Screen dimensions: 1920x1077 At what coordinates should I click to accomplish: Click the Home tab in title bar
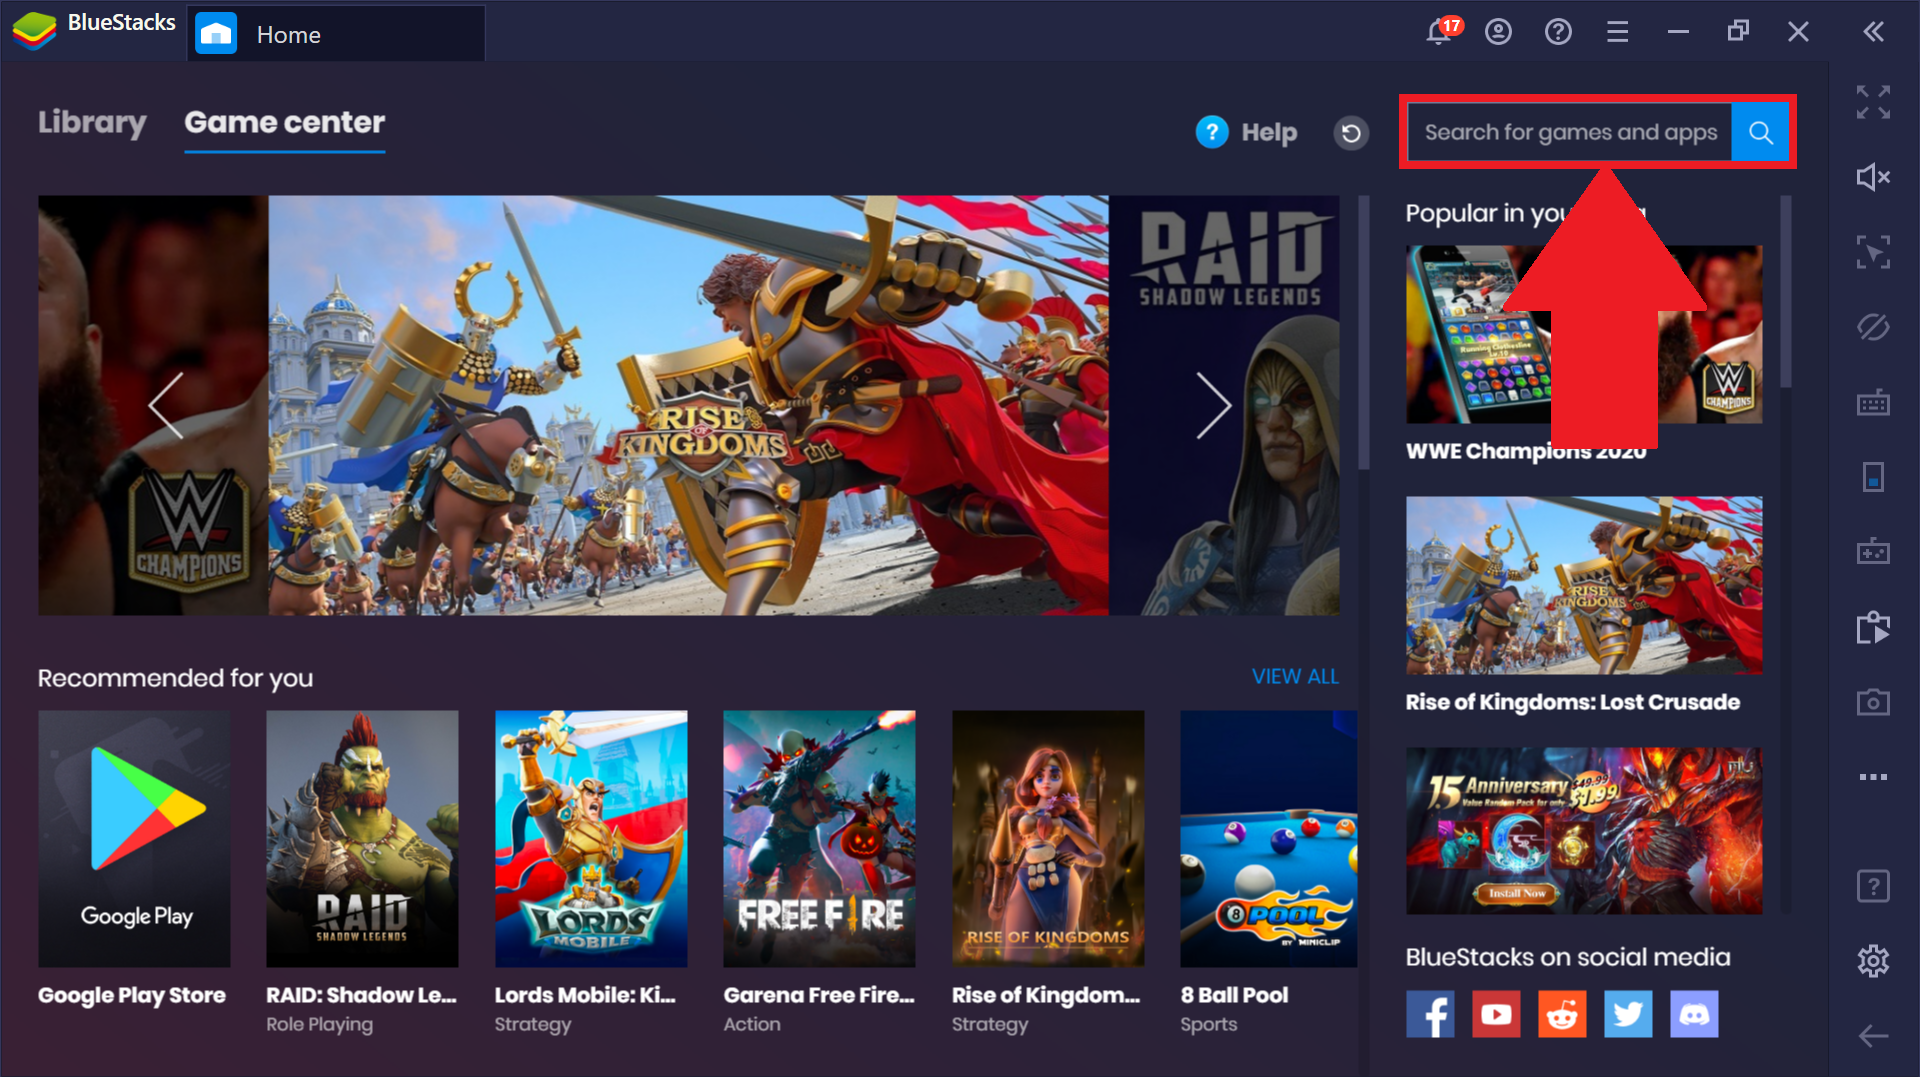coord(336,34)
